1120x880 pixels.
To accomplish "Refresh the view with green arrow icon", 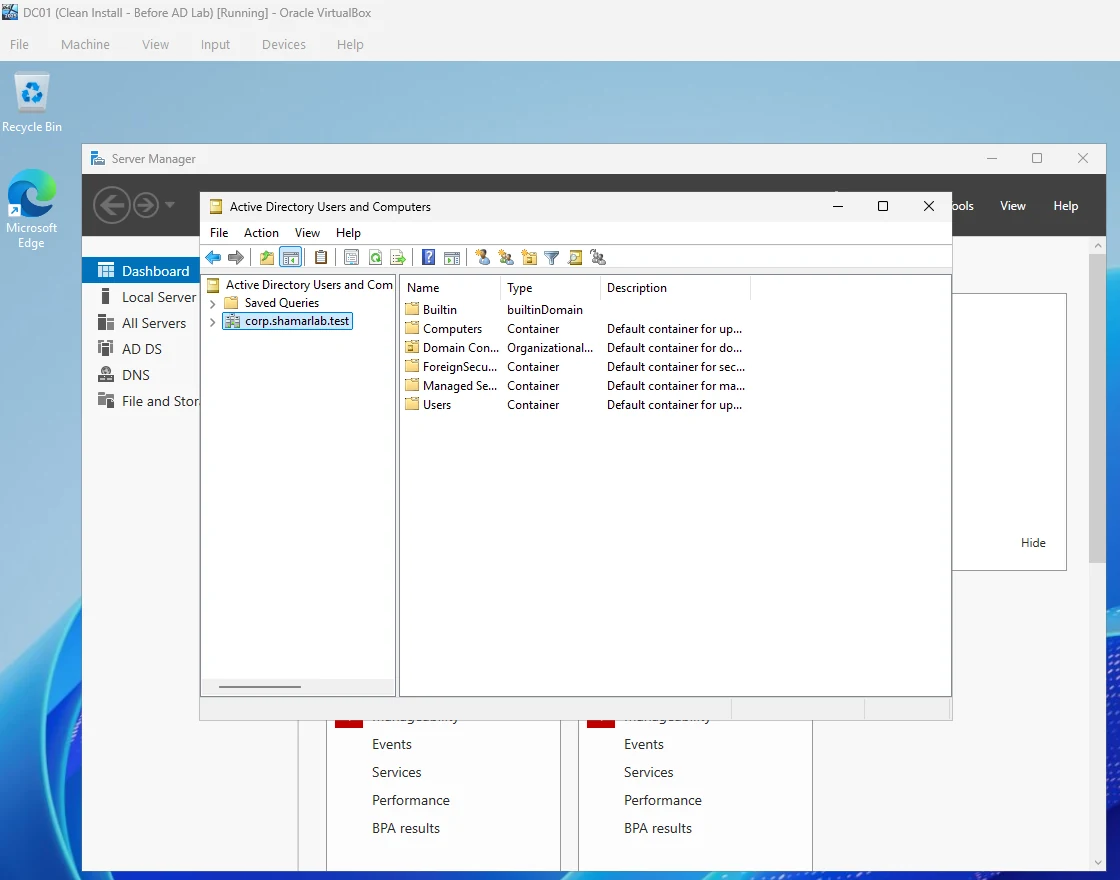I will (375, 258).
